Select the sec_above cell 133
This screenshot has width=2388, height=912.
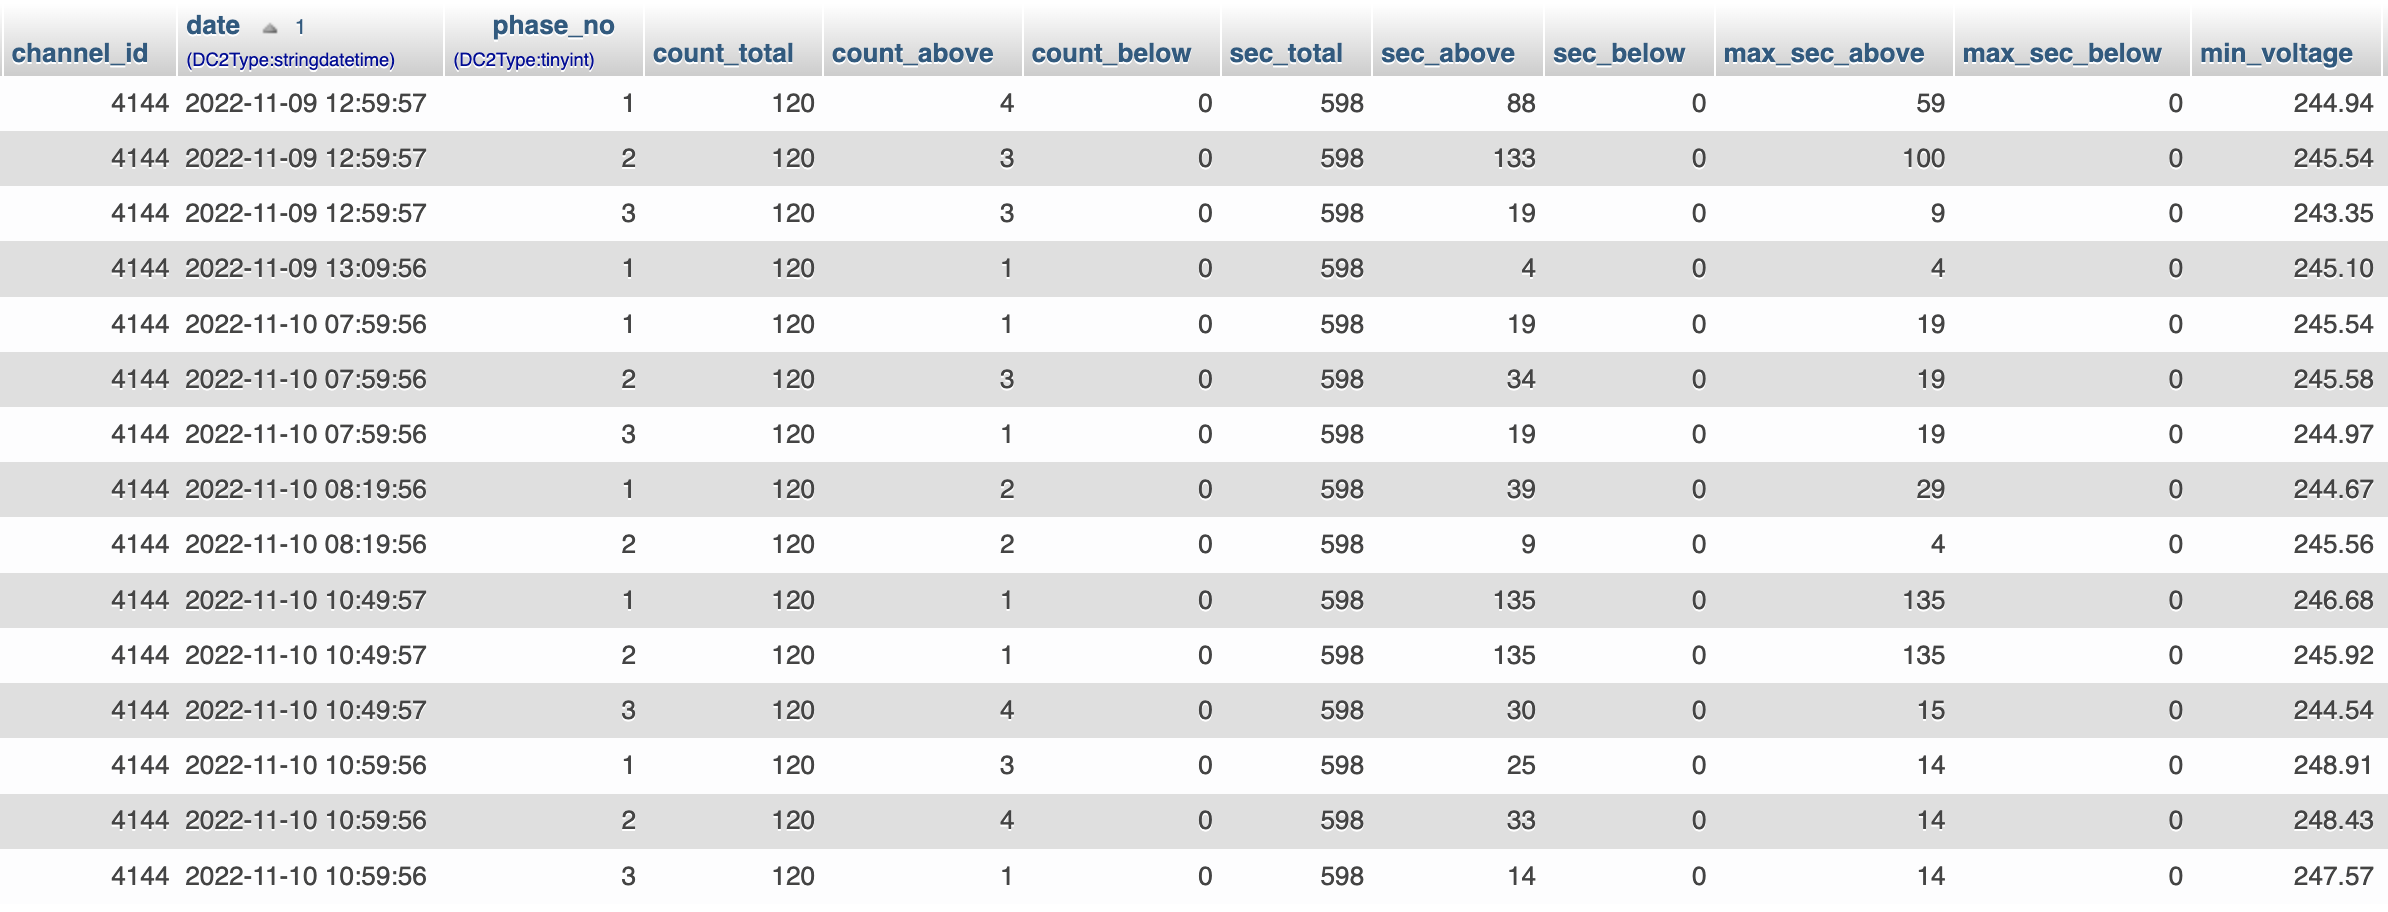click(x=1514, y=158)
